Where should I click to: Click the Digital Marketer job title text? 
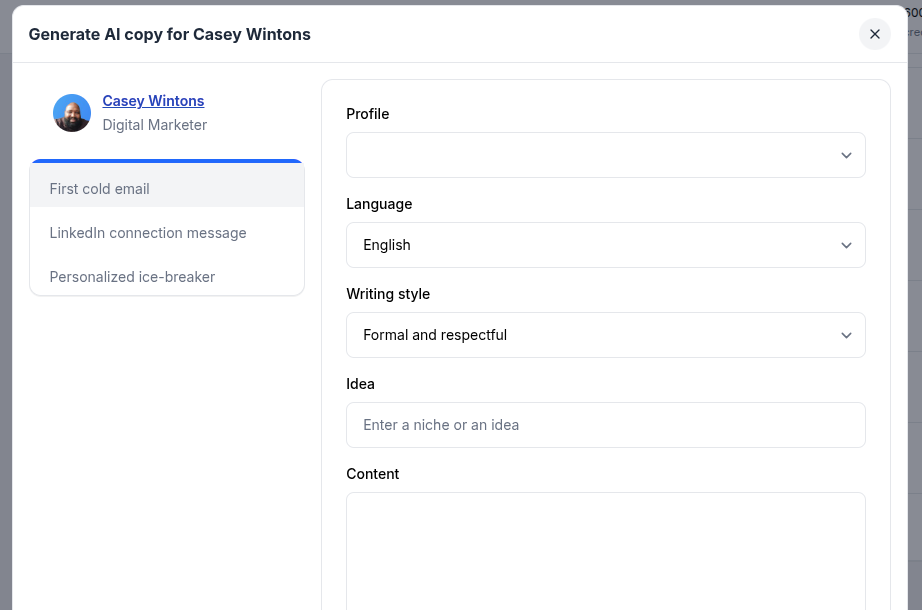point(155,125)
